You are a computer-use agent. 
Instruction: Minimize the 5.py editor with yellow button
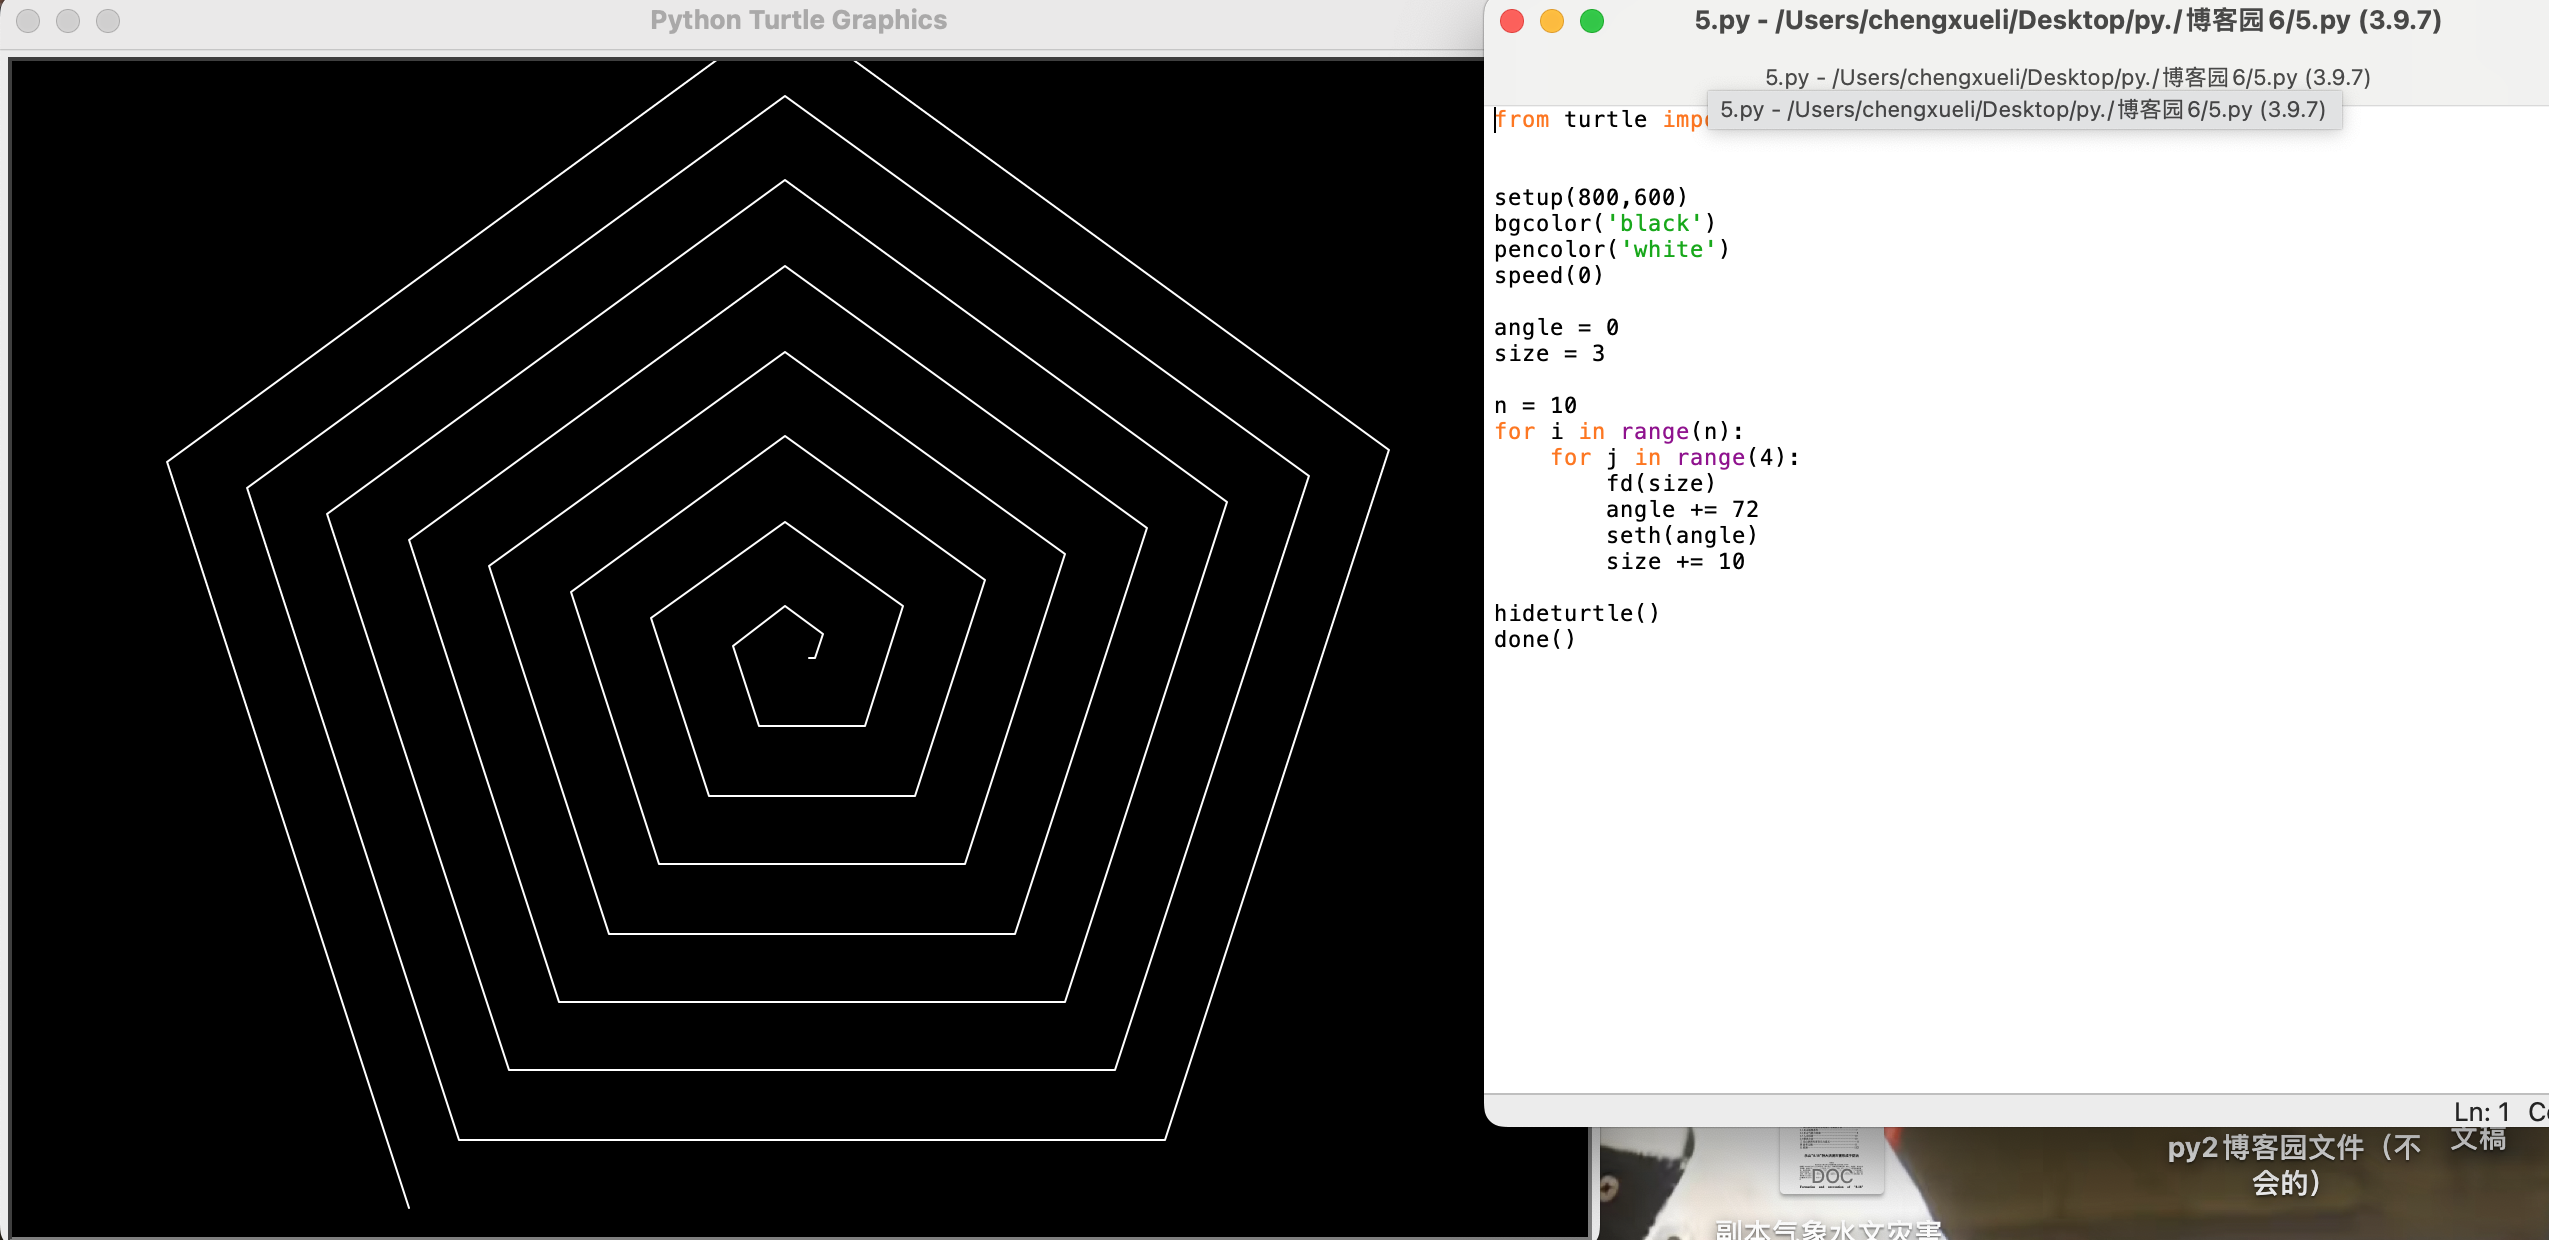[1552, 21]
